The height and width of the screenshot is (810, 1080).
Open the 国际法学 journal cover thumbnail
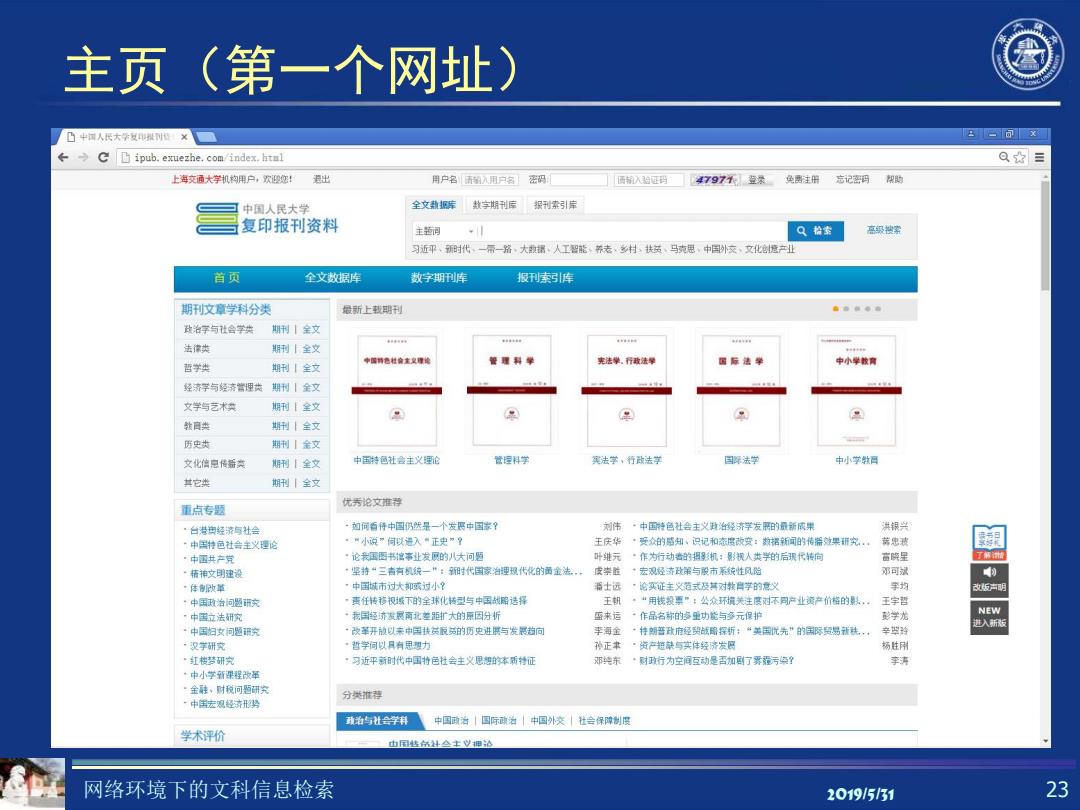tap(741, 391)
